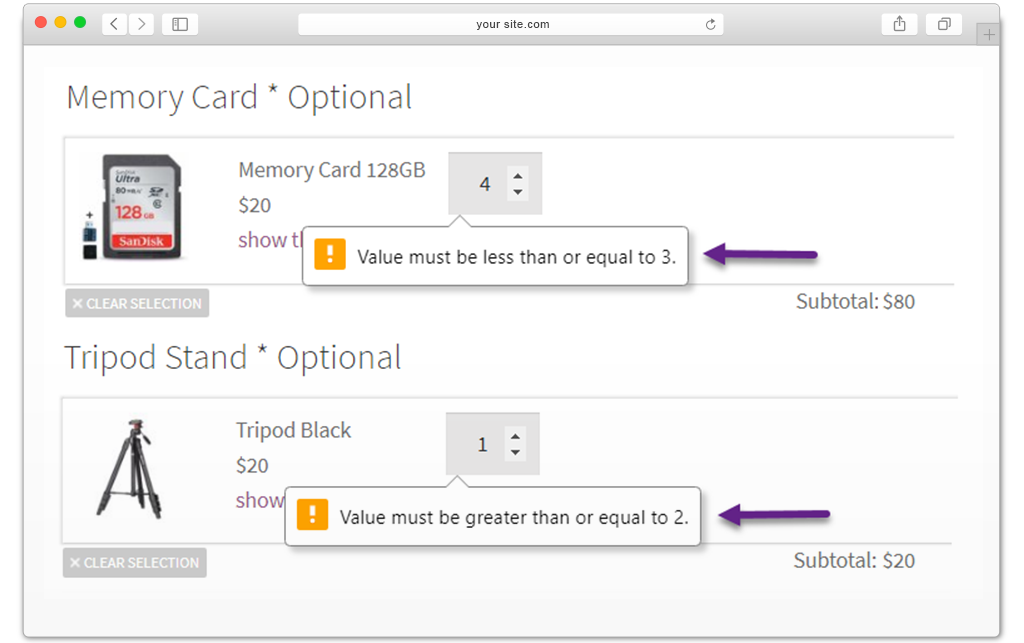This screenshot has height=643, width=1024.
Task: Decrease Tripod Black quantity with down arrow
Action: pos(514,452)
